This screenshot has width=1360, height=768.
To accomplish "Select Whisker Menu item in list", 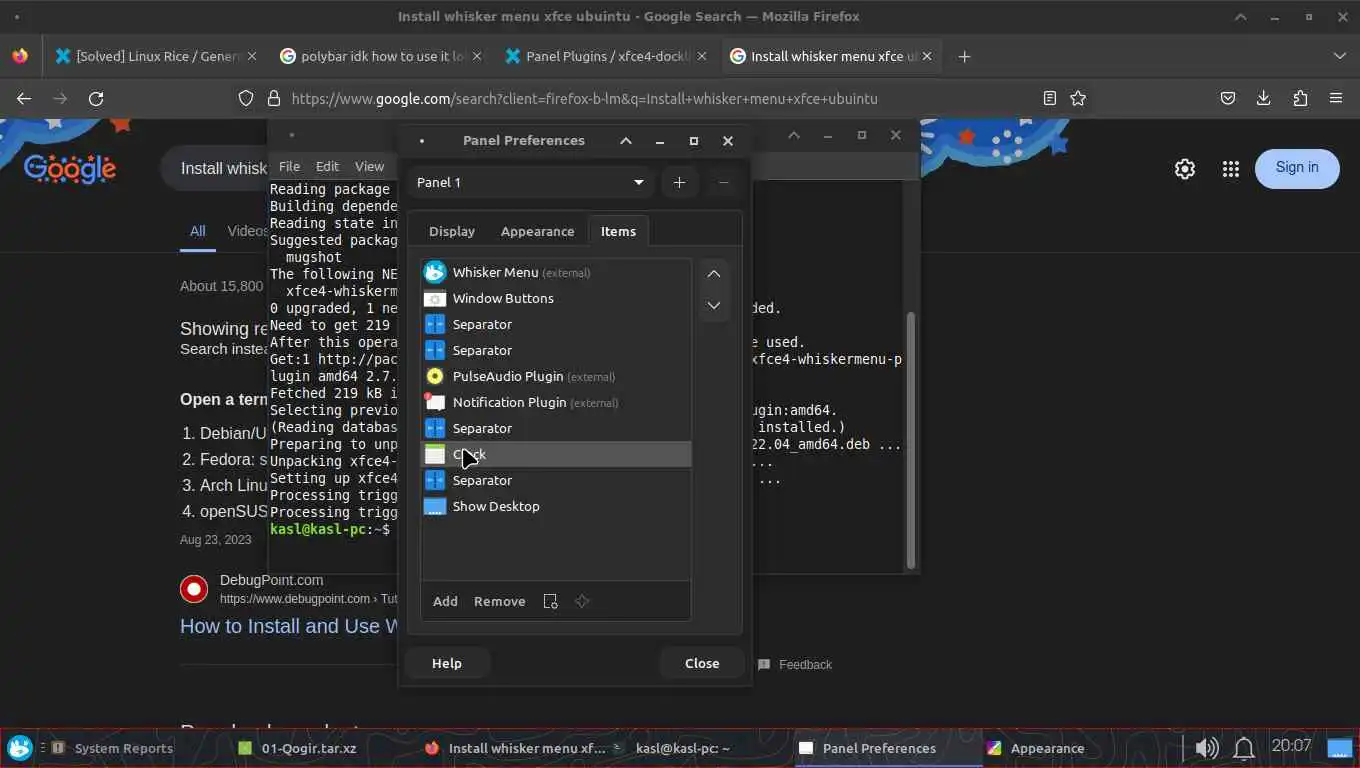I will coord(556,272).
